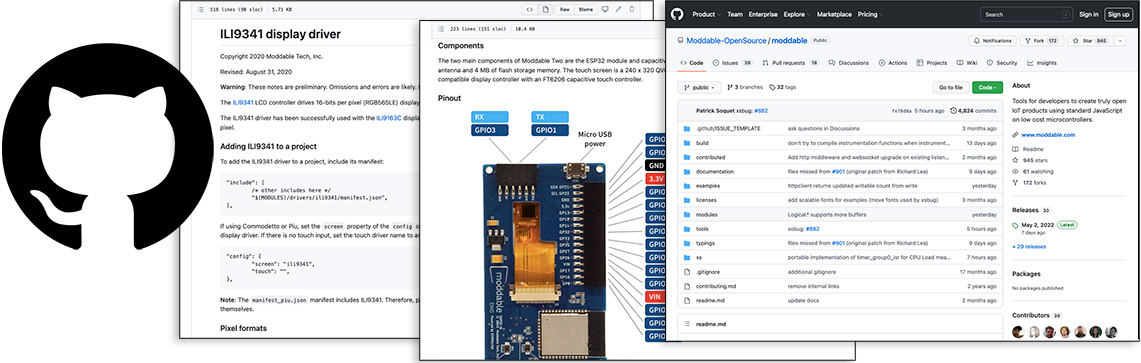Switch to the Discussions tab
Viewport: 1141px width, 363px height.
(x=848, y=63)
